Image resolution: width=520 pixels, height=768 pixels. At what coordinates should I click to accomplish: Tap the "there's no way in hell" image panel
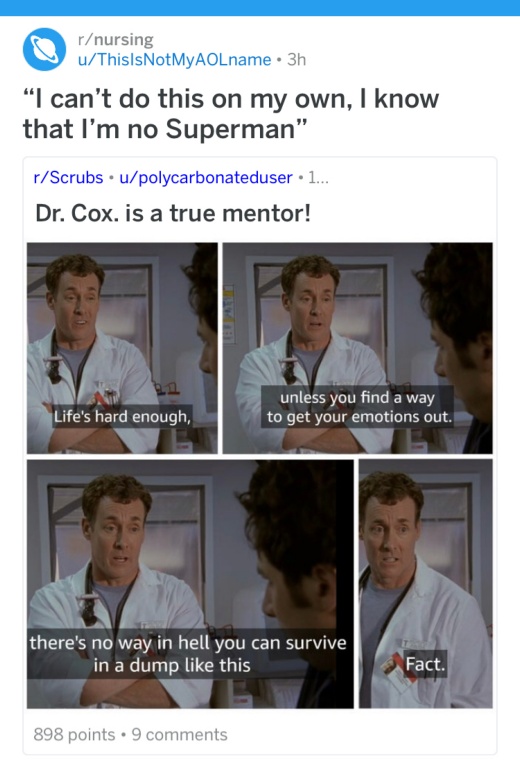click(x=190, y=584)
